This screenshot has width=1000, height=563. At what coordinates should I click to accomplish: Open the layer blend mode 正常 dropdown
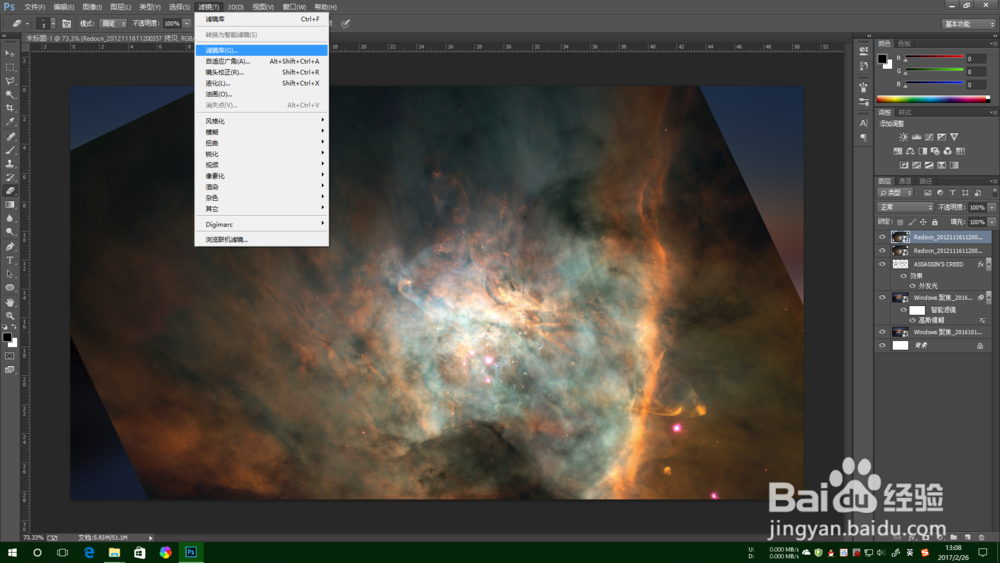click(906, 207)
